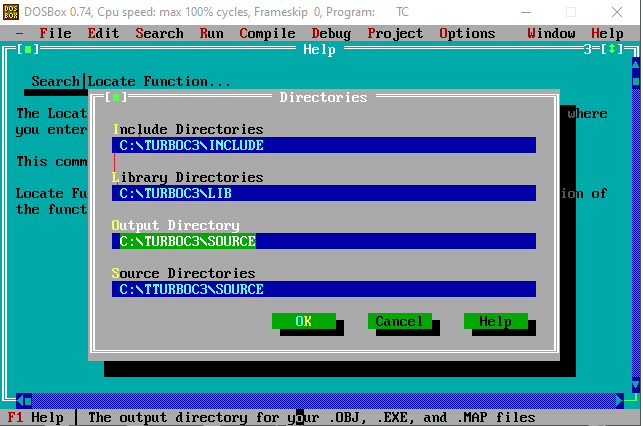The image size is (643, 426).
Task: Zoom the Help window with arrow icon
Action: point(611,49)
